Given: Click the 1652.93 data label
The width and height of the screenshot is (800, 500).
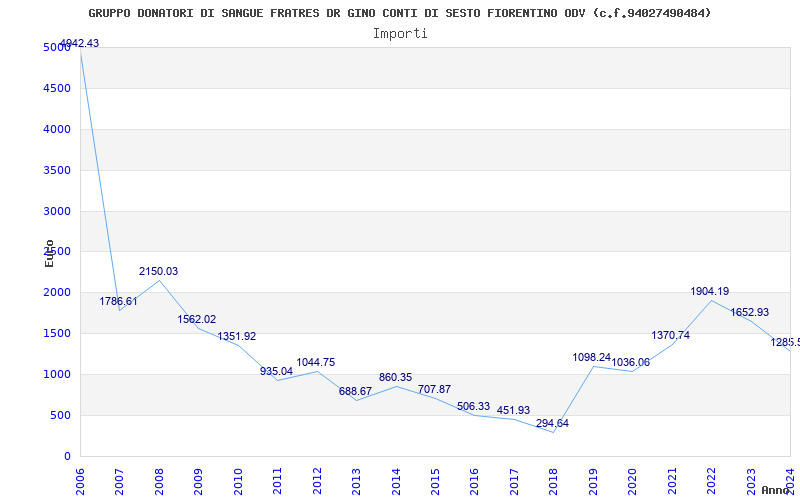Looking at the screenshot, I should point(749,312).
